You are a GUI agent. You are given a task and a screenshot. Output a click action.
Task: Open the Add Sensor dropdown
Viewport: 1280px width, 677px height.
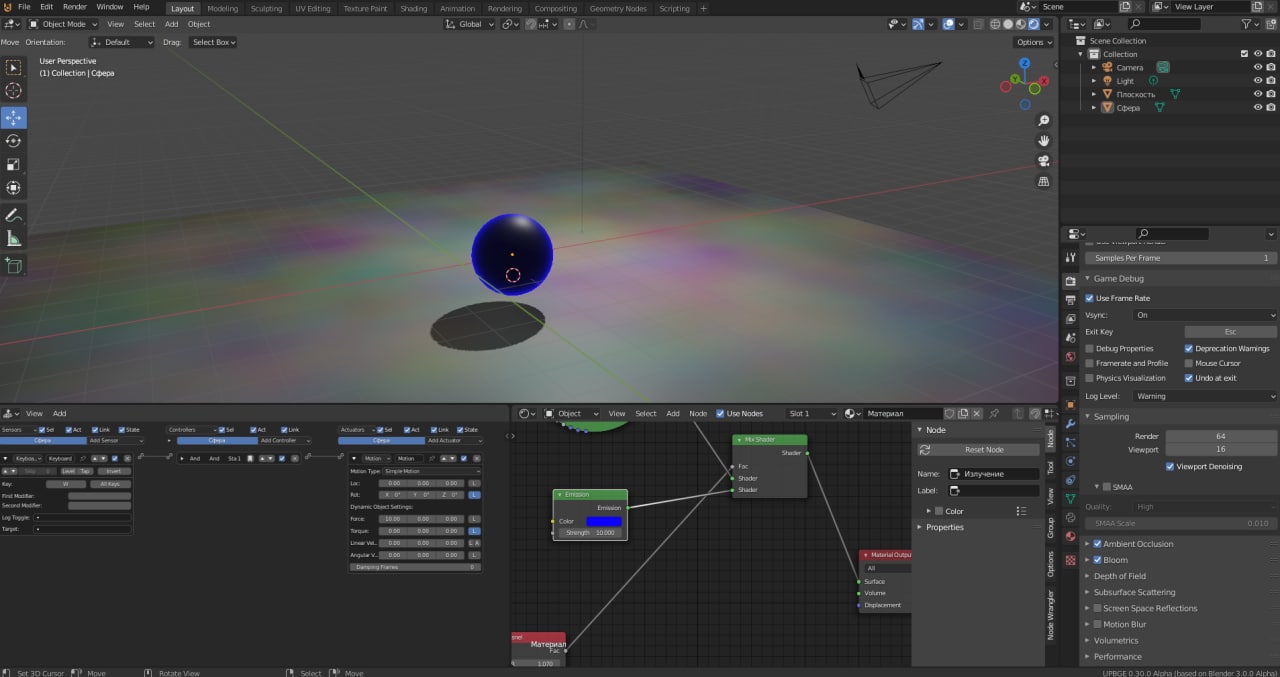pos(117,440)
